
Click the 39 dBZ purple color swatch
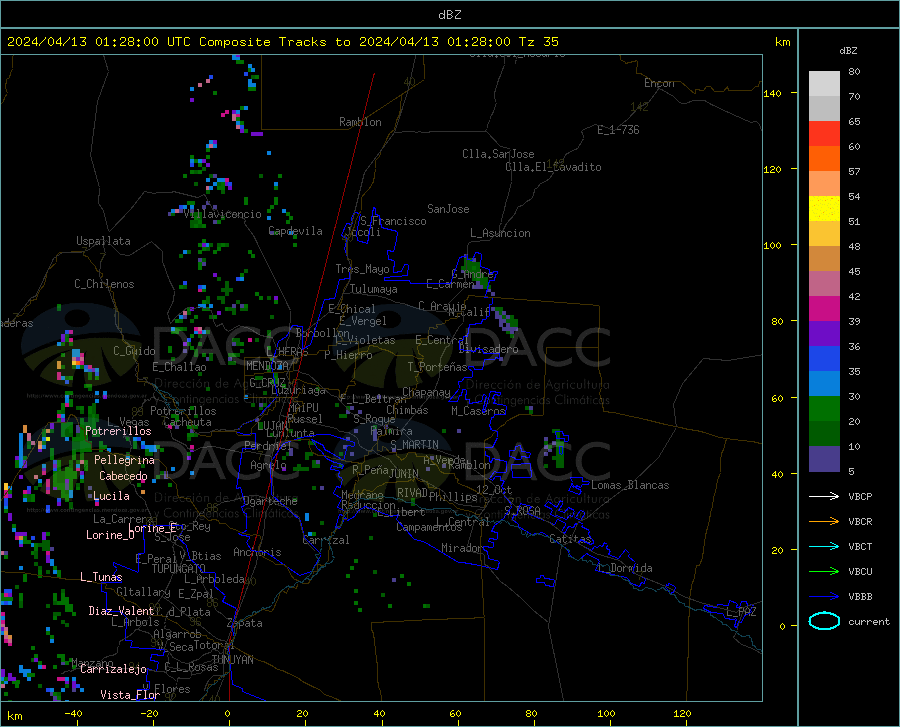[824, 333]
